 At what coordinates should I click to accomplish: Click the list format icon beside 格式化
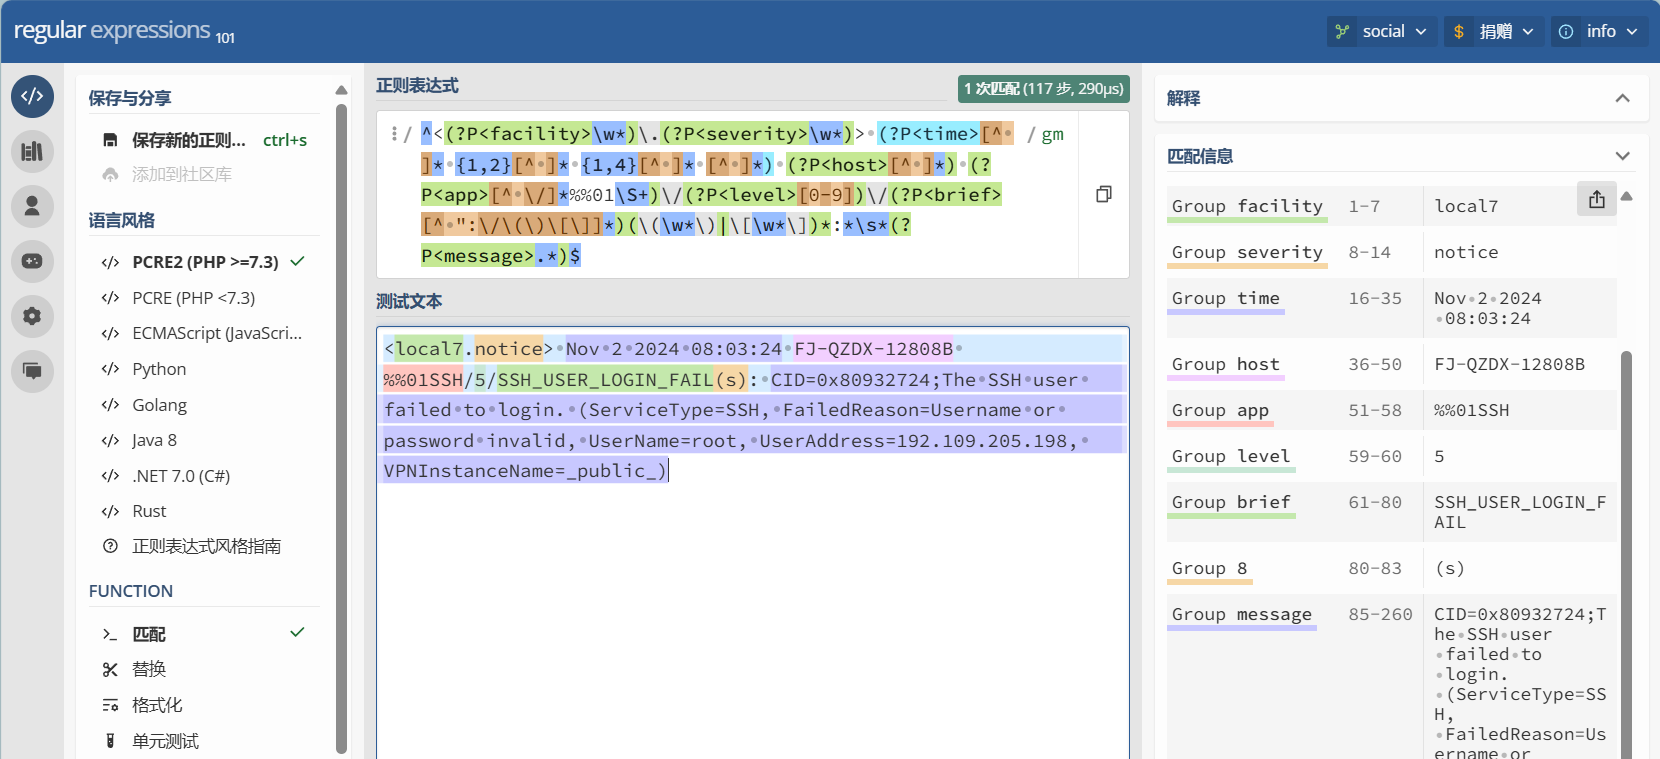pyautogui.click(x=110, y=705)
